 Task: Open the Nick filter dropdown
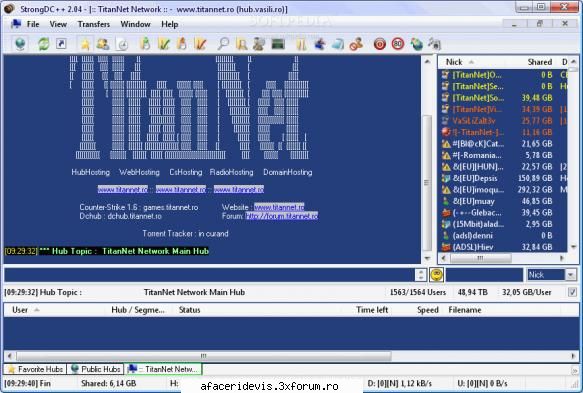pyautogui.click(x=570, y=275)
